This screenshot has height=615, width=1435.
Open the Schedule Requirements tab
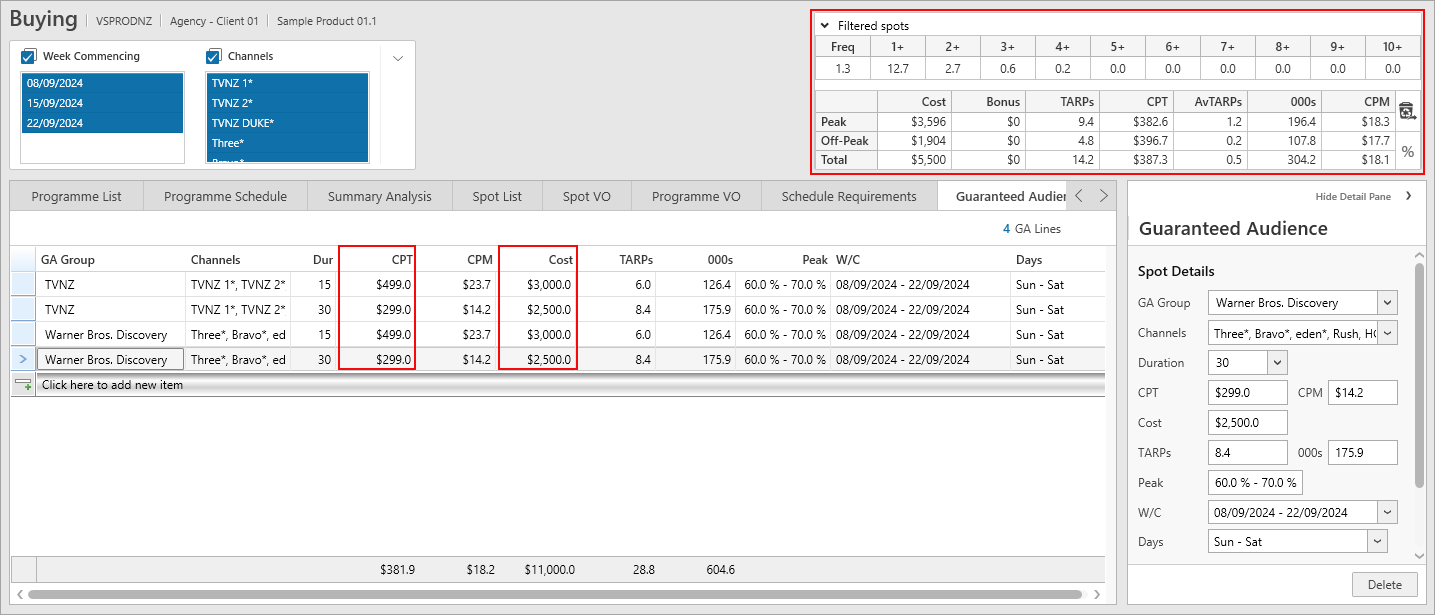pos(849,196)
